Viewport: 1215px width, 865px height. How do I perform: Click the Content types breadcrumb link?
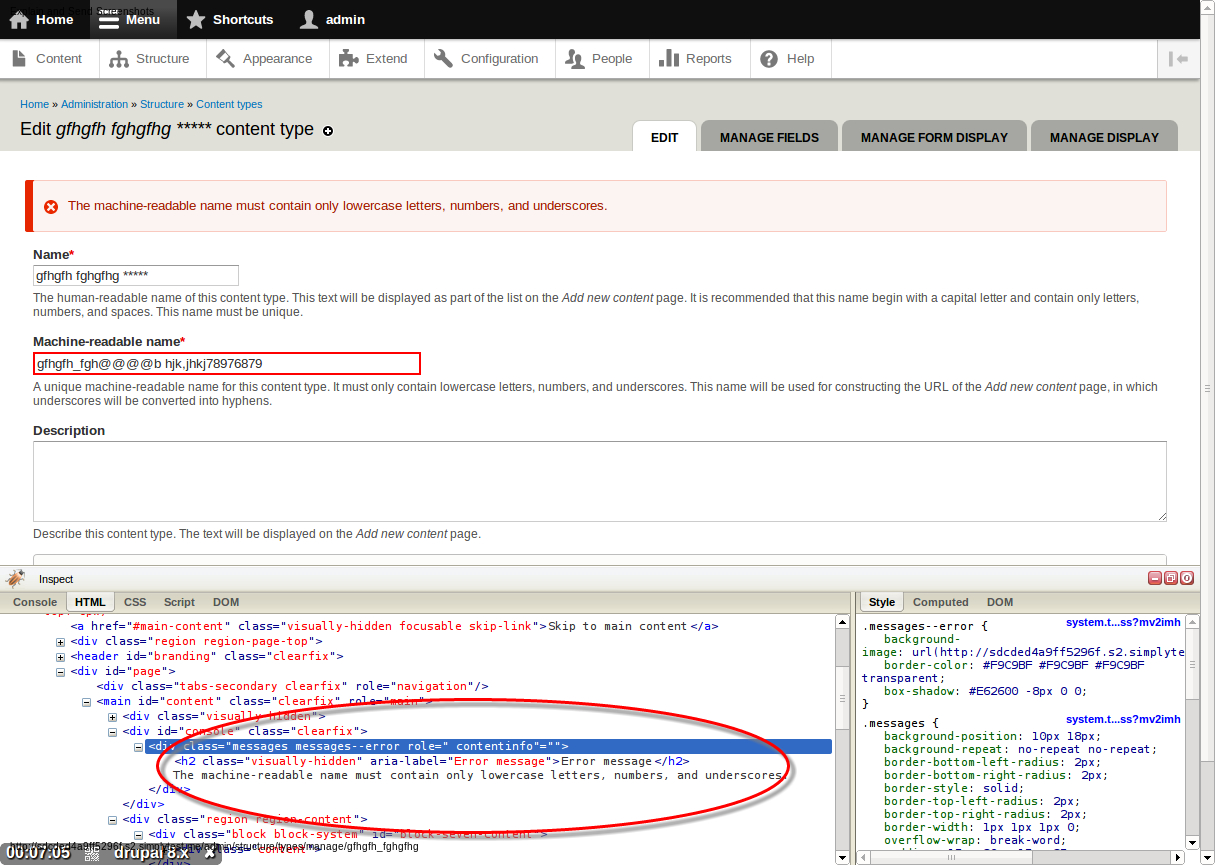click(x=229, y=104)
